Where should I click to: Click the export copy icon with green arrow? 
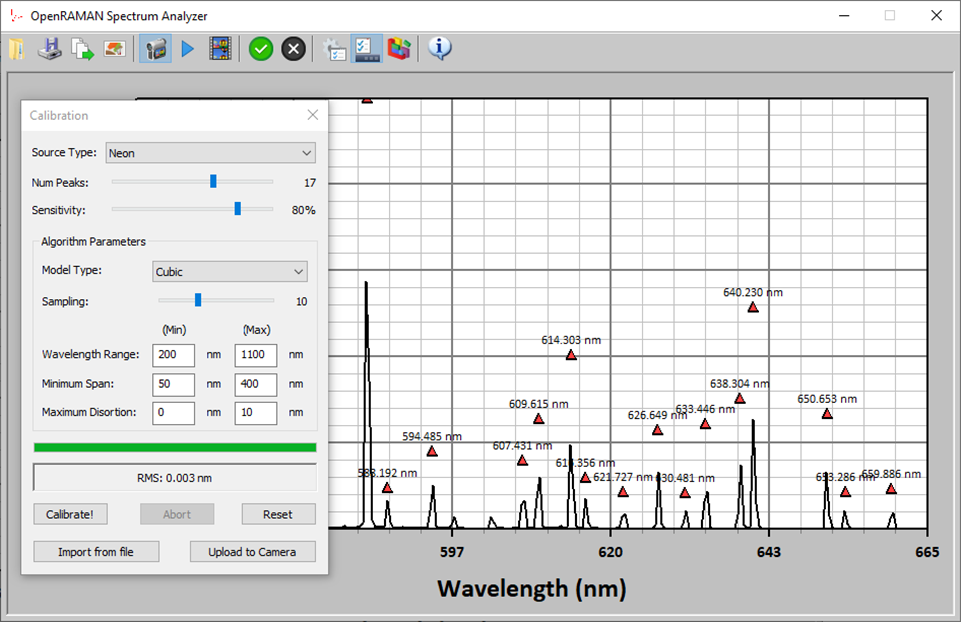(82, 48)
